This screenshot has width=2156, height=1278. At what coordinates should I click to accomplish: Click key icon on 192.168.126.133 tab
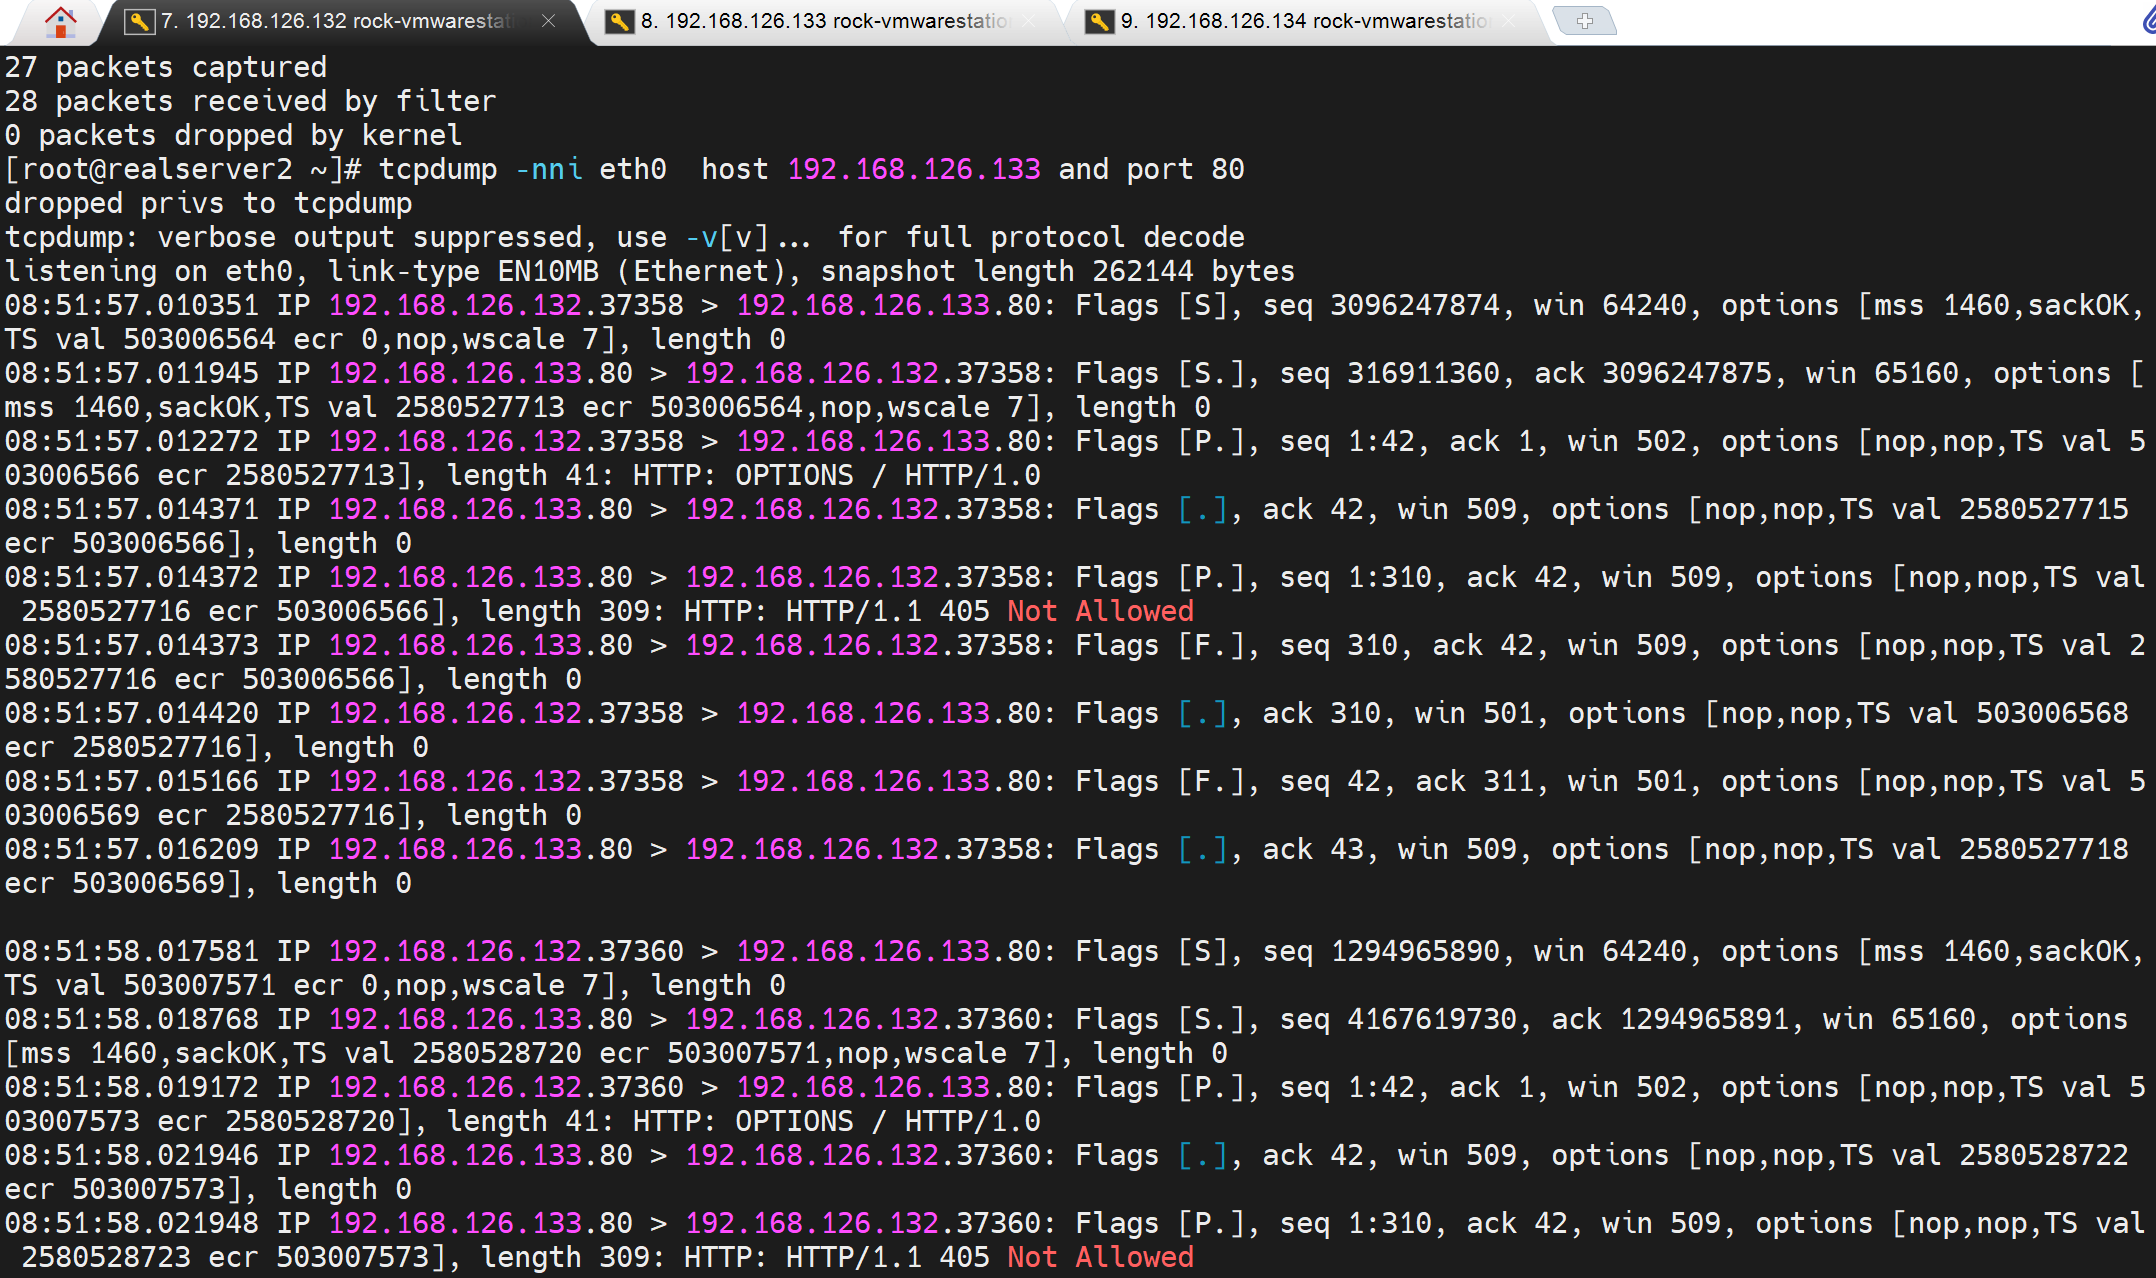[619, 21]
